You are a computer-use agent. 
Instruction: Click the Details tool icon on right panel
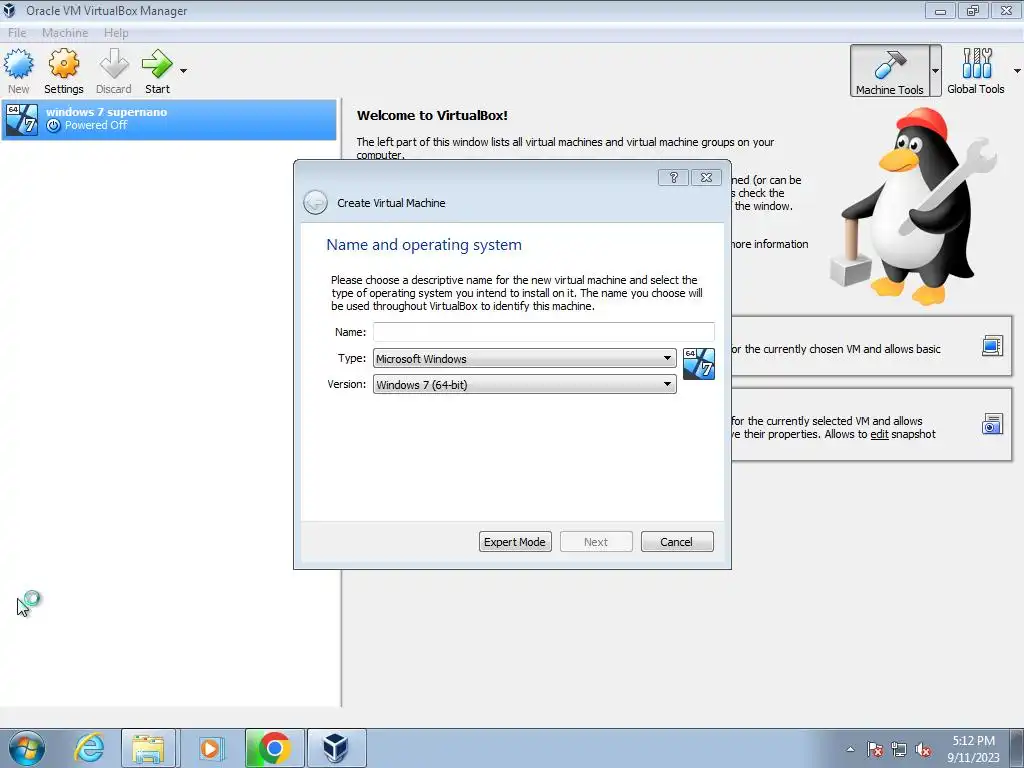click(992, 345)
